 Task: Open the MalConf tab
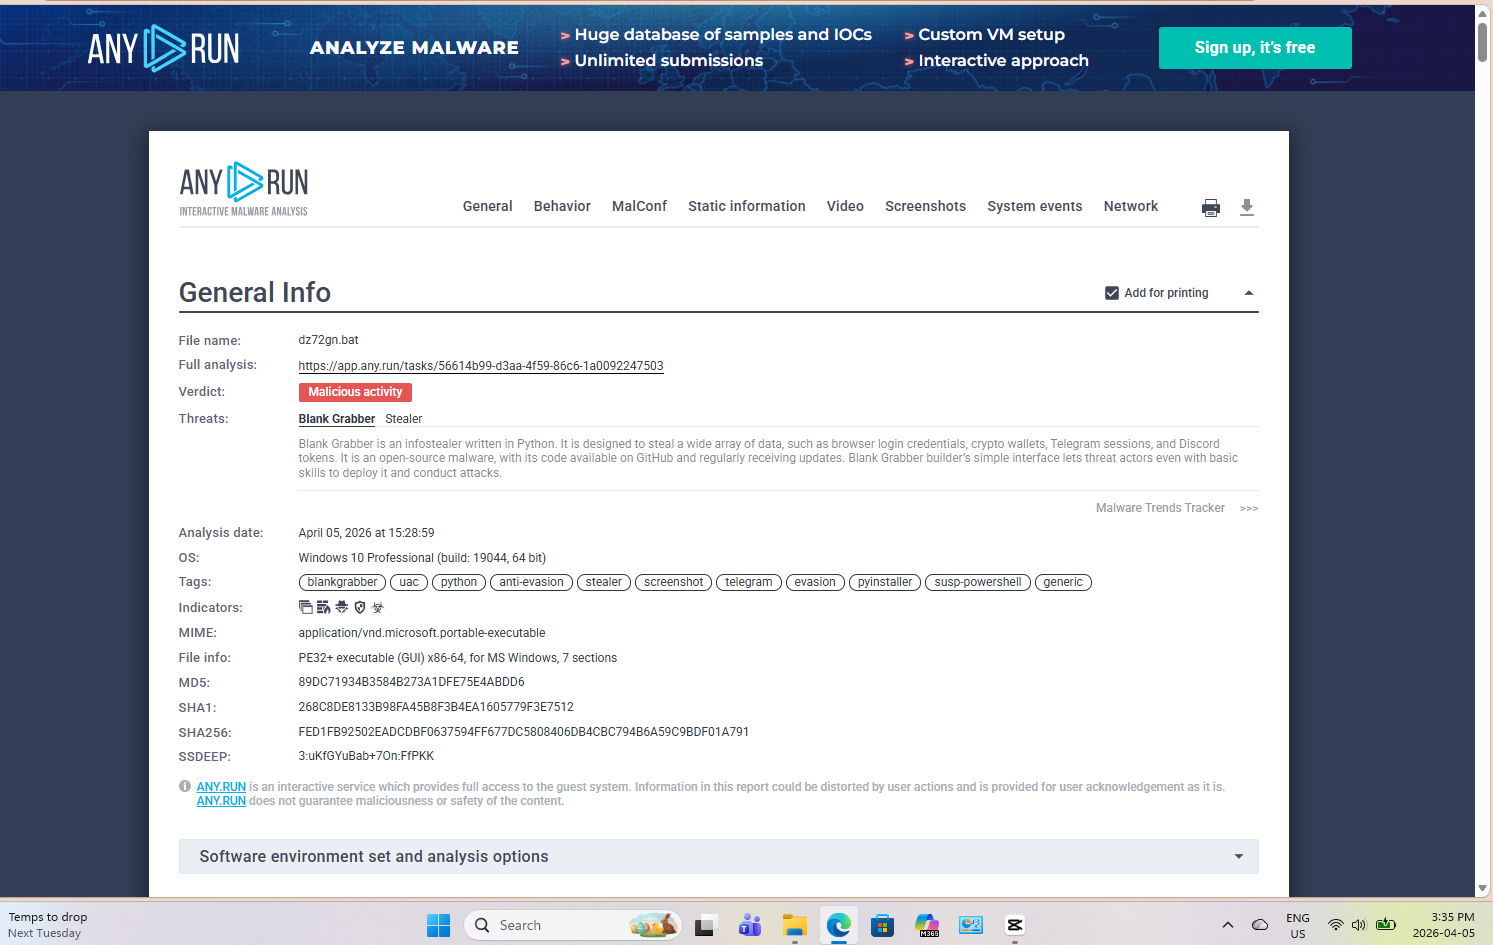point(639,206)
